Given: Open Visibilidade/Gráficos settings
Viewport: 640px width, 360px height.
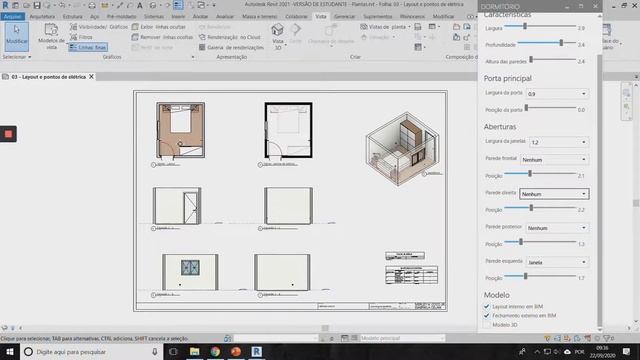Looking at the screenshot, I should tap(98, 27).
